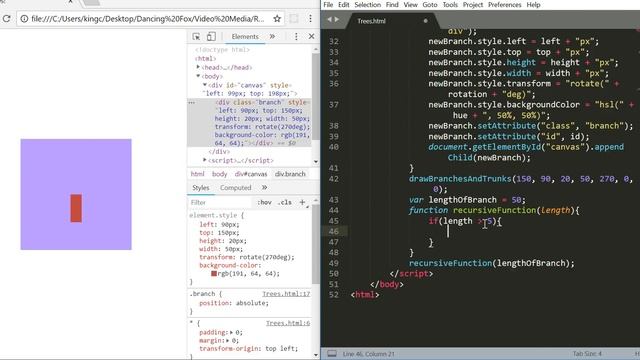640x360 pixels.
Task: Expand the head element node
Action: (x=198, y=67)
